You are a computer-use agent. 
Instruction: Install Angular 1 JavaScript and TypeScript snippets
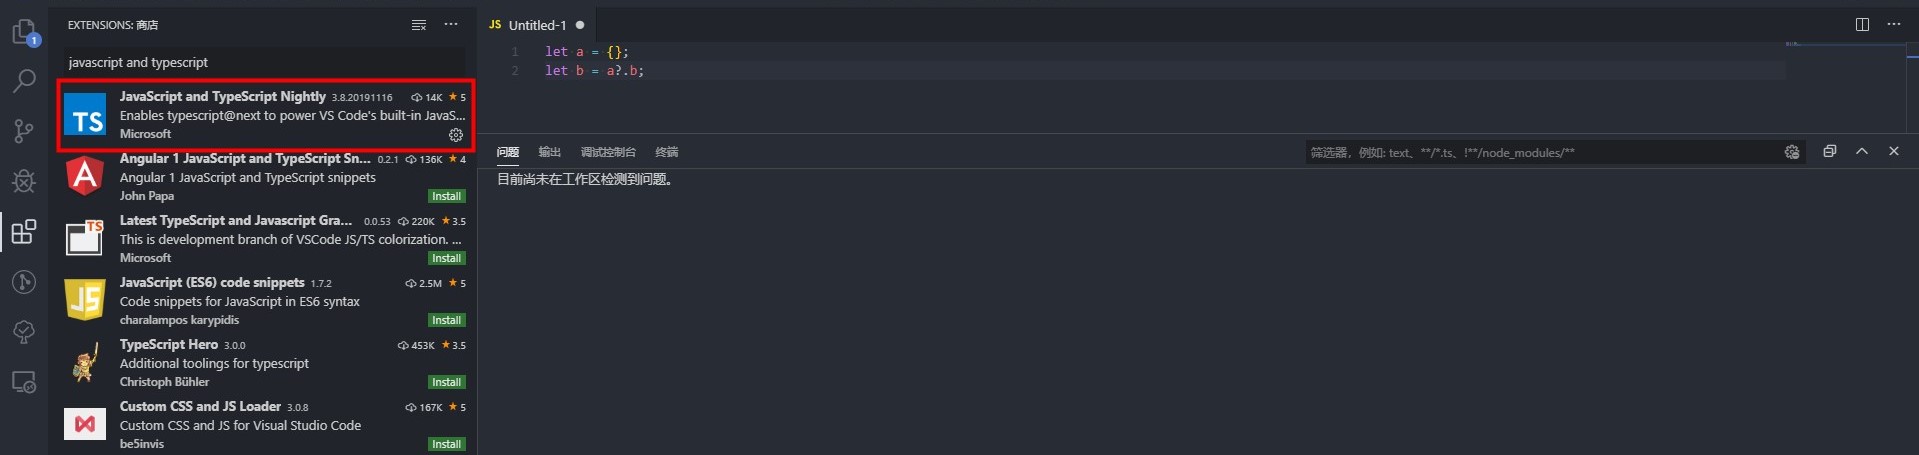click(446, 197)
